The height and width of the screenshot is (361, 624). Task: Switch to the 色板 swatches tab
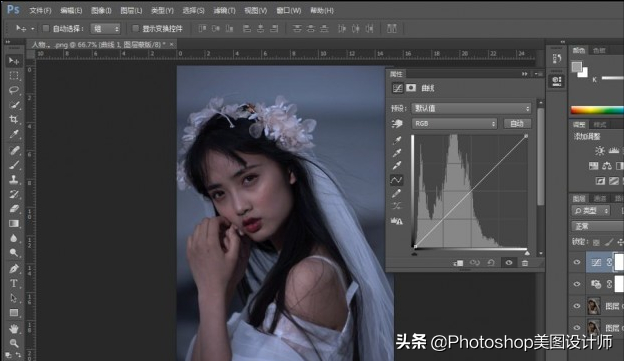[599, 50]
